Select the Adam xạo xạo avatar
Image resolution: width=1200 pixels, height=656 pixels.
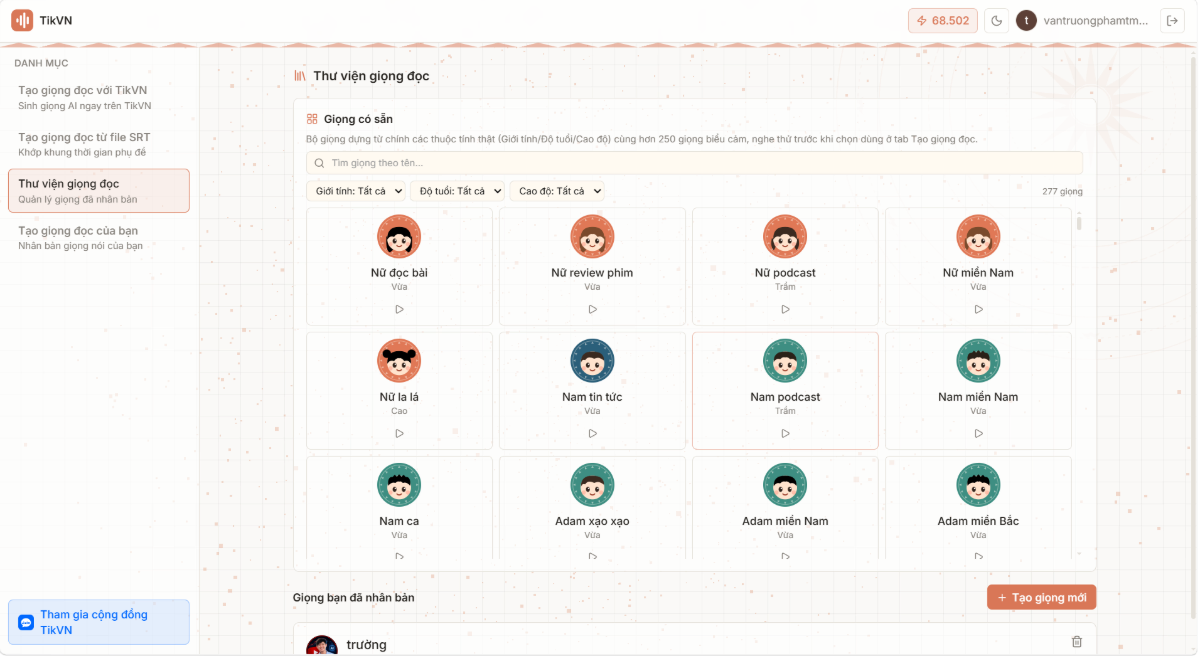[592, 484]
